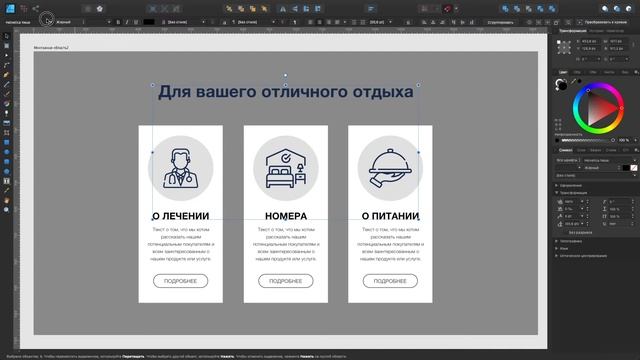Select the Artboard tool
Screen dimensions: 640x360
[x=6, y=46]
